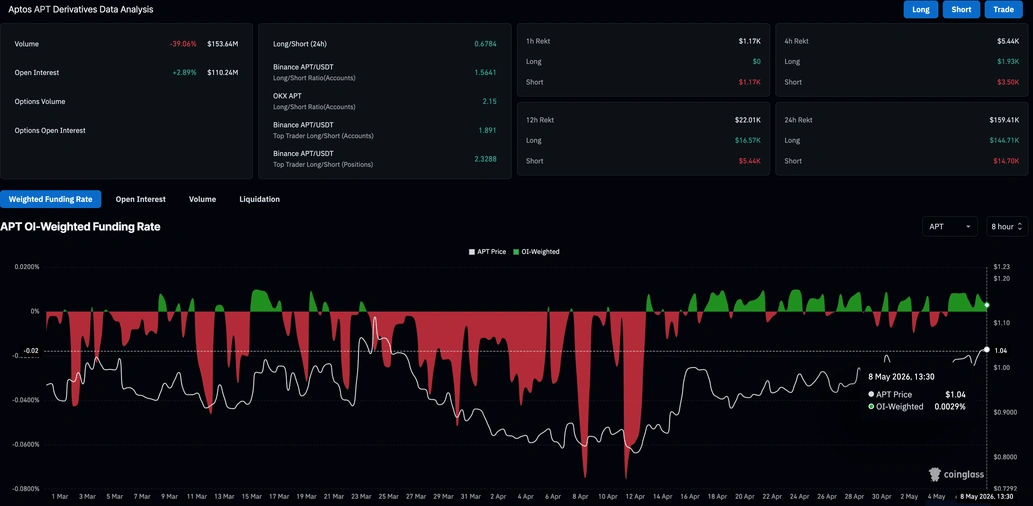Switch to the Liquidation tab
This screenshot has height=506, width=1033.
[260, 199]
